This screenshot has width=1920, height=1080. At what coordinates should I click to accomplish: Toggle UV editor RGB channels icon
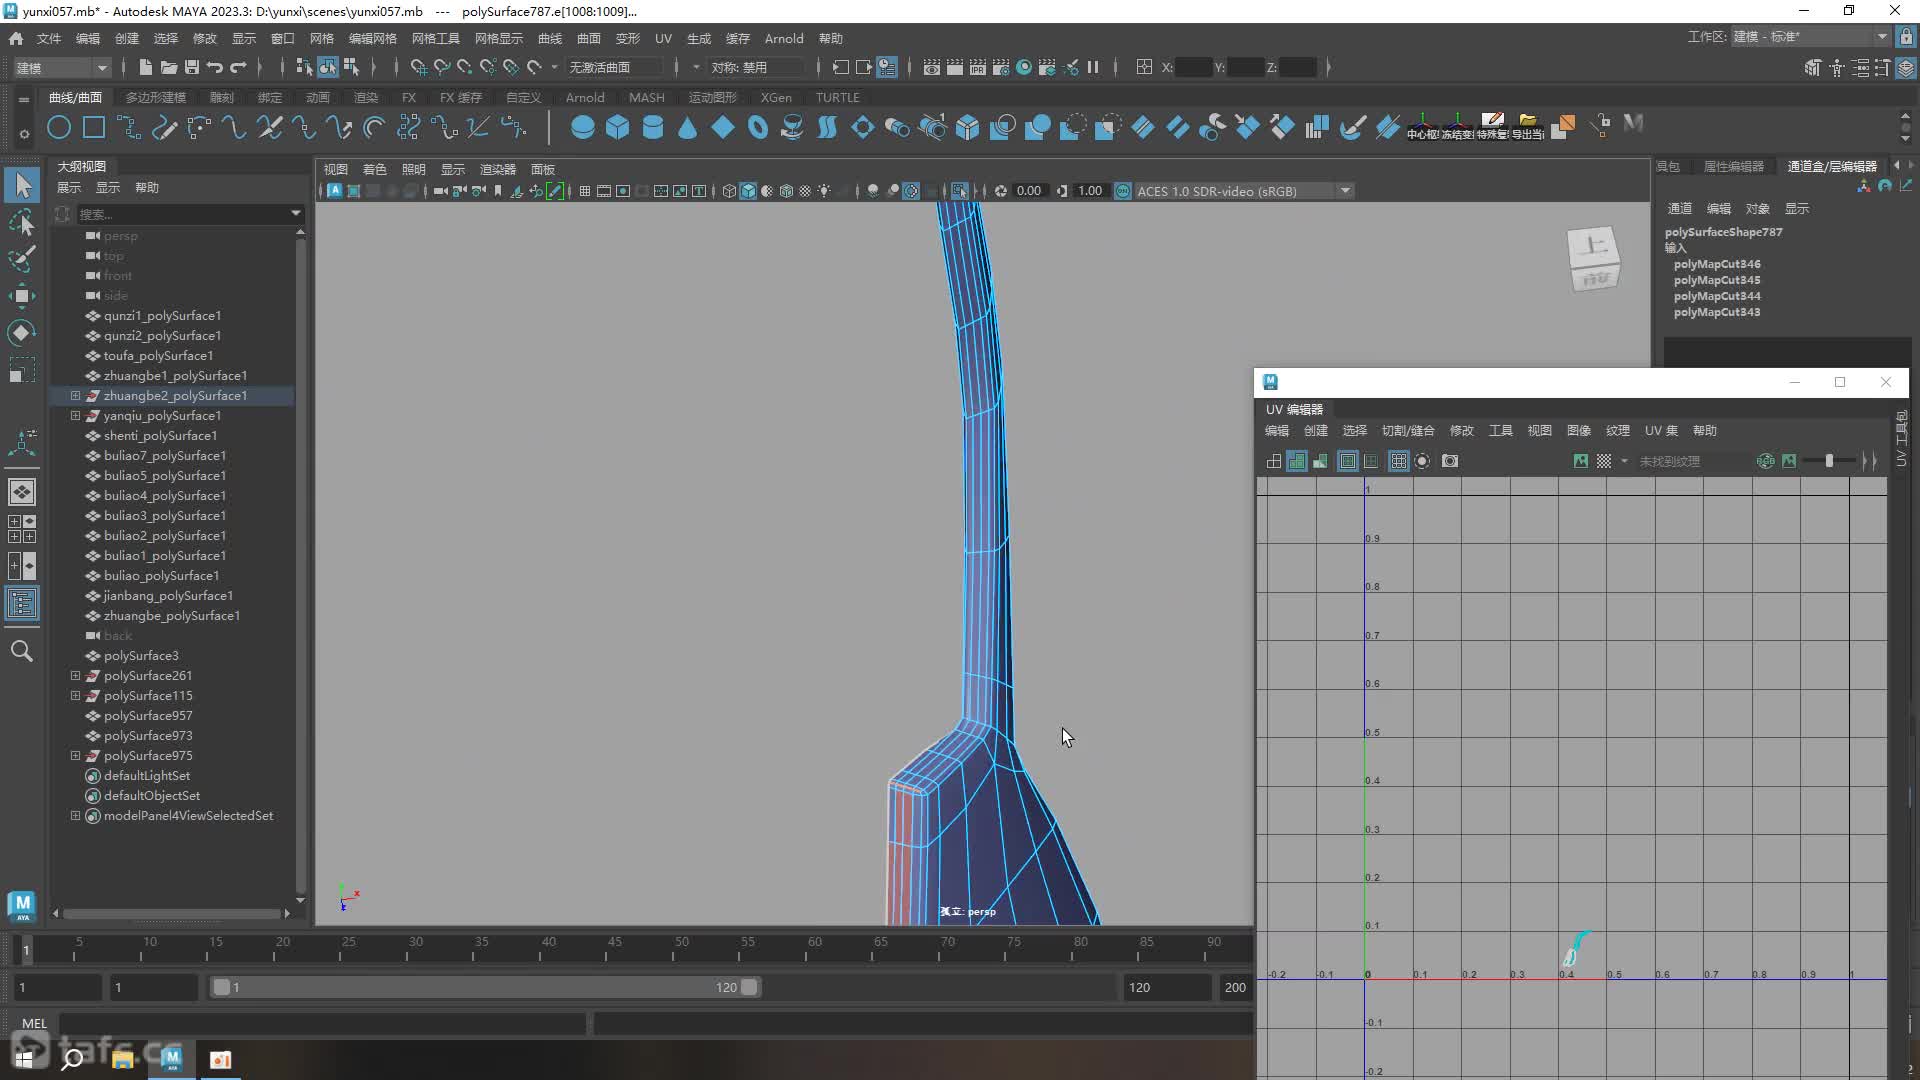1766,461
